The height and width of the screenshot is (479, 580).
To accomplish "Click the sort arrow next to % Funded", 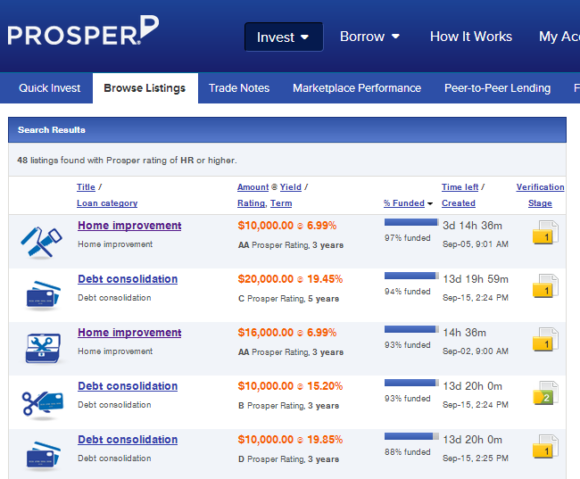I will coord(430,204).
